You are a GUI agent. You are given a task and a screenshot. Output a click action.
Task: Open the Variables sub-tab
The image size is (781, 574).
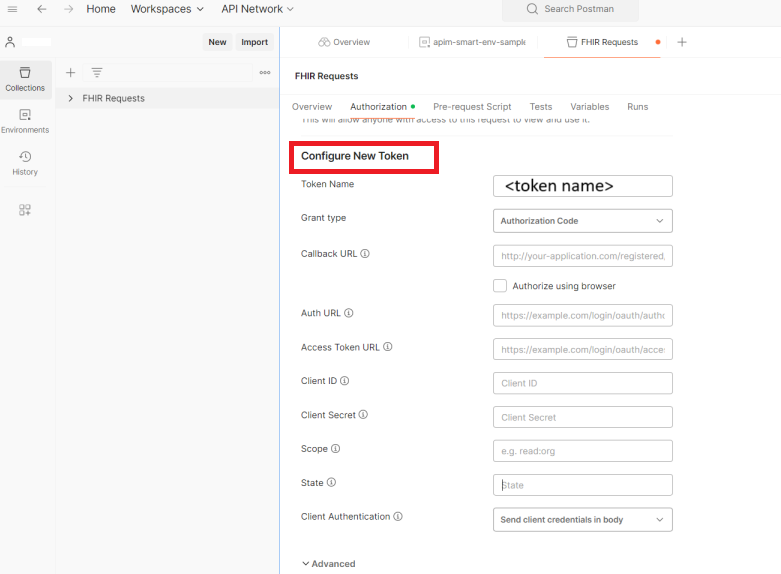coord(590,107)
